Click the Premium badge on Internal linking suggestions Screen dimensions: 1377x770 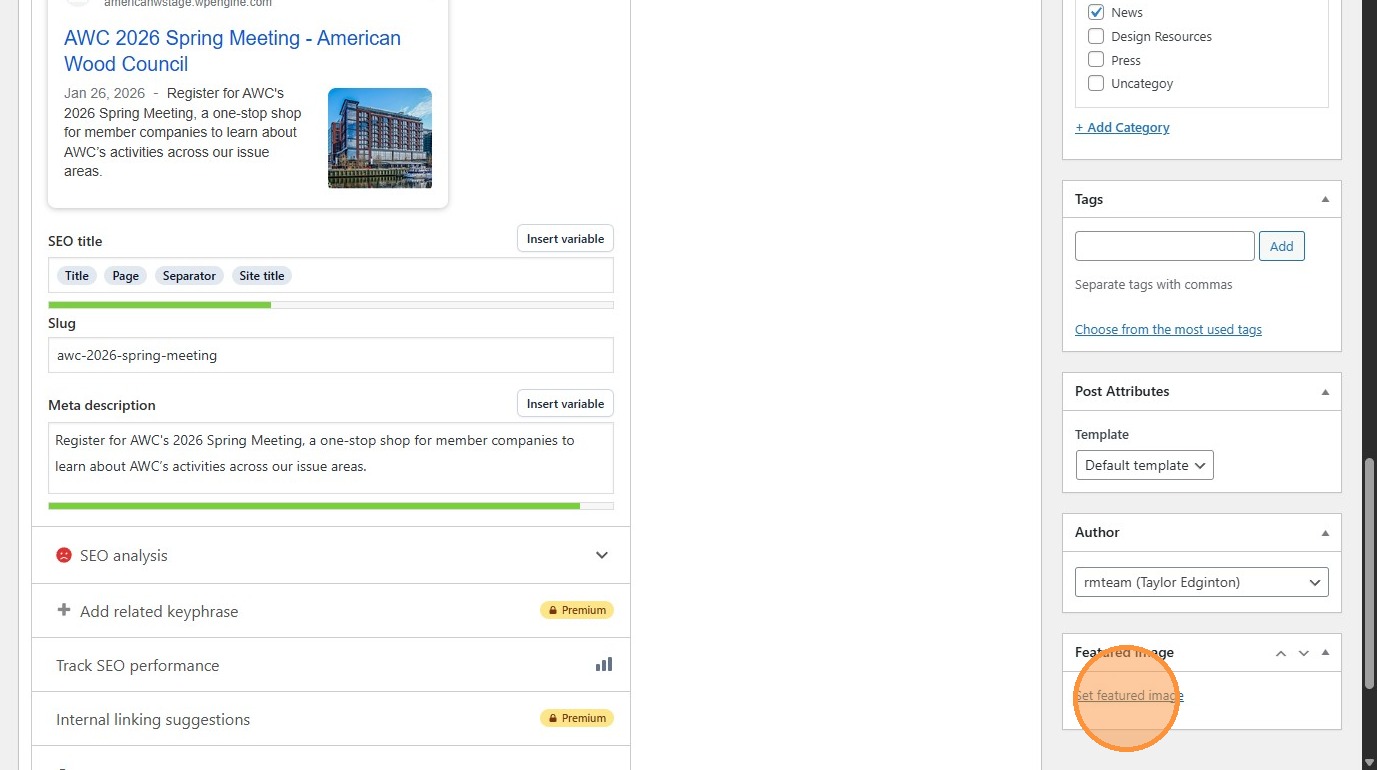pos(577,718)
